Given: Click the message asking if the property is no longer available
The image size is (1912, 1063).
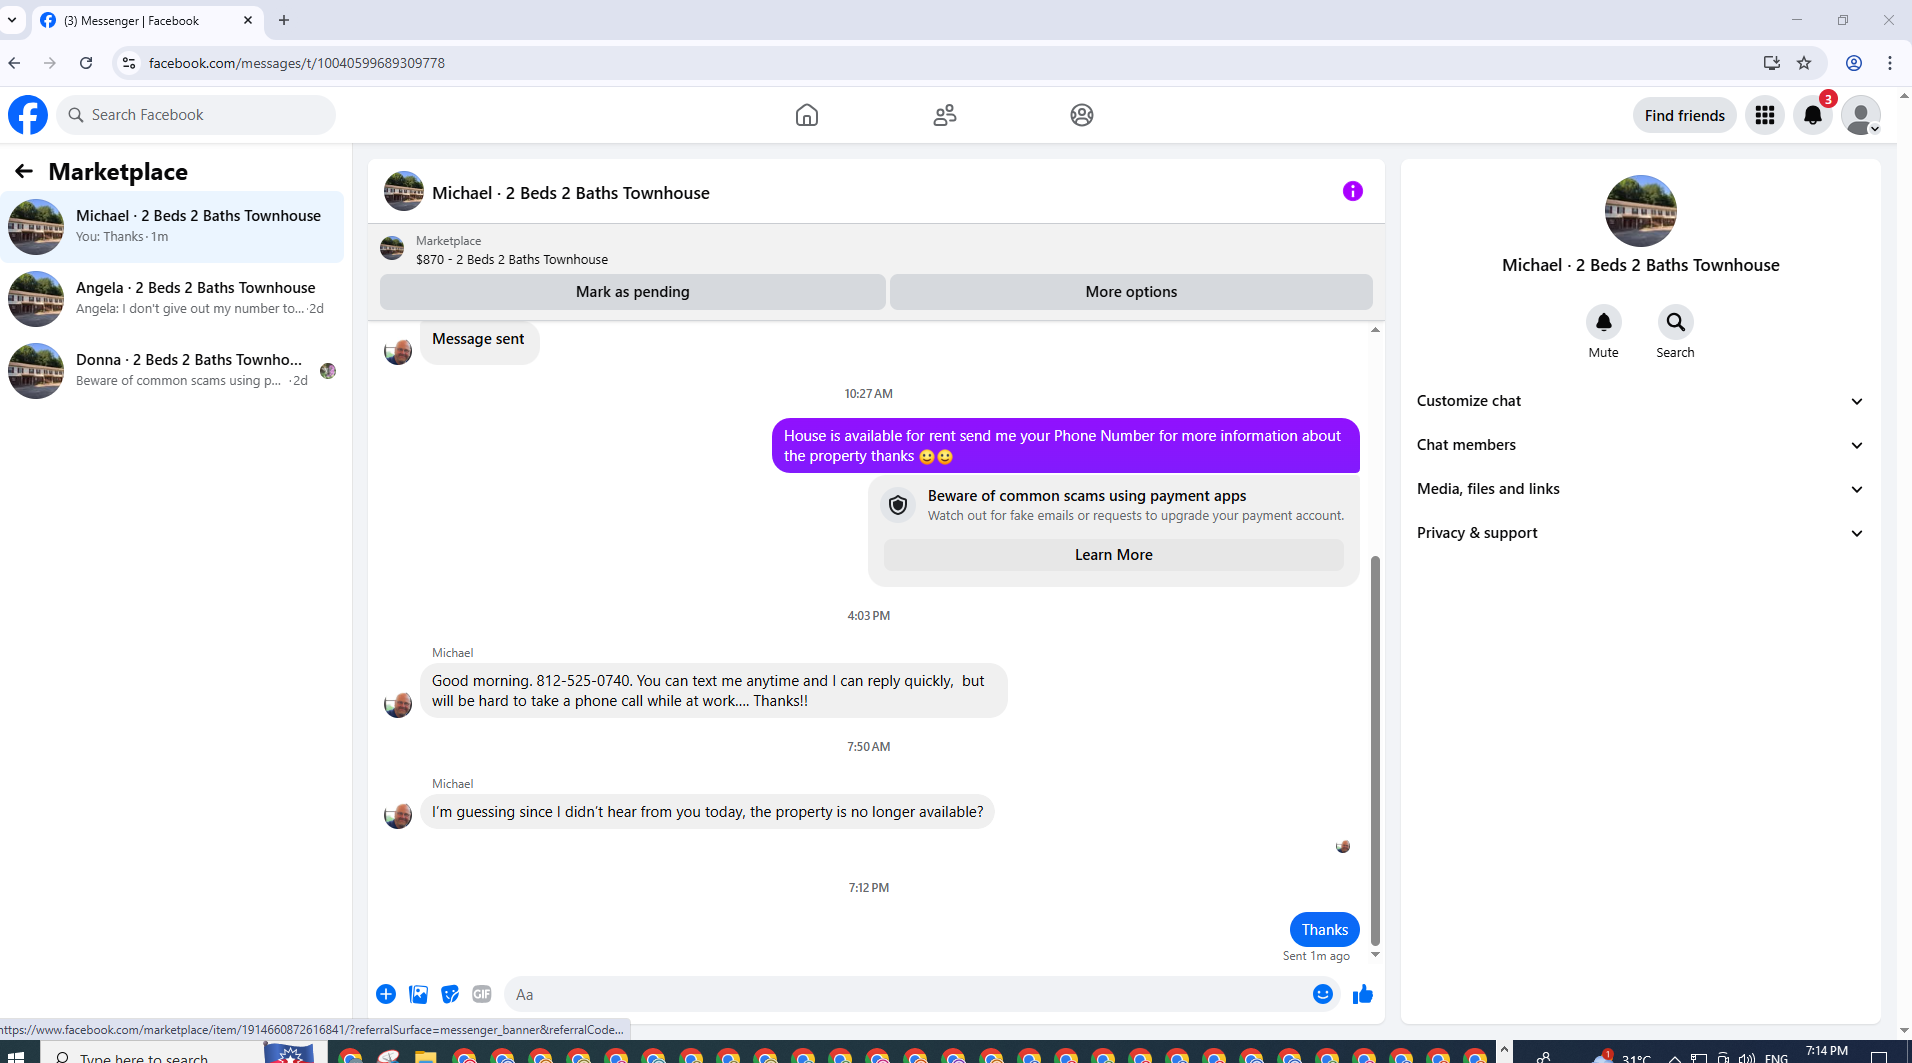Looking at the screenshot, I should 708,812.
